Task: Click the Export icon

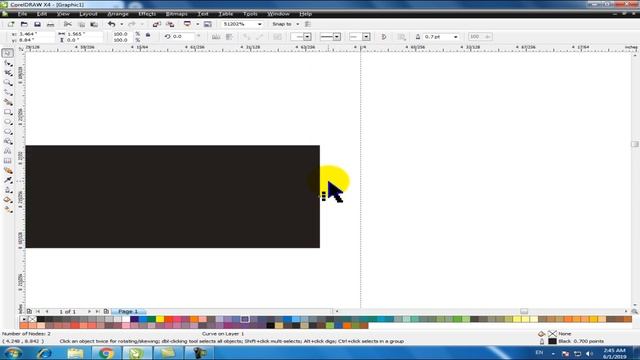Action: (170, 24)
